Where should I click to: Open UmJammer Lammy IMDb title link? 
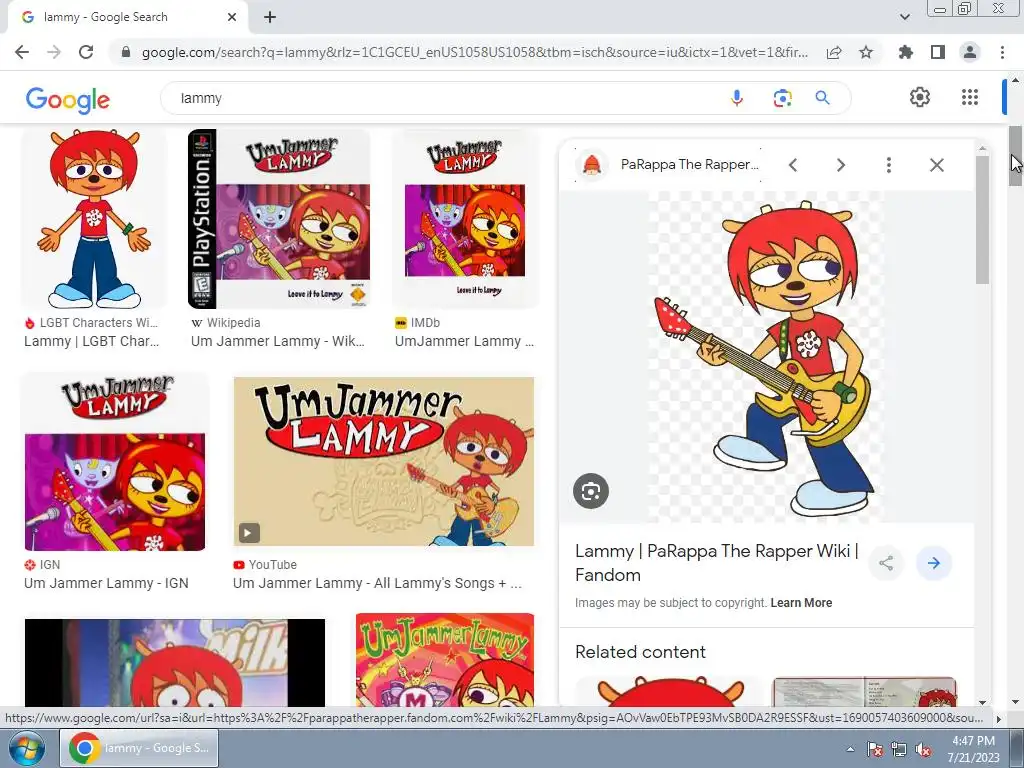pos(464,341)
